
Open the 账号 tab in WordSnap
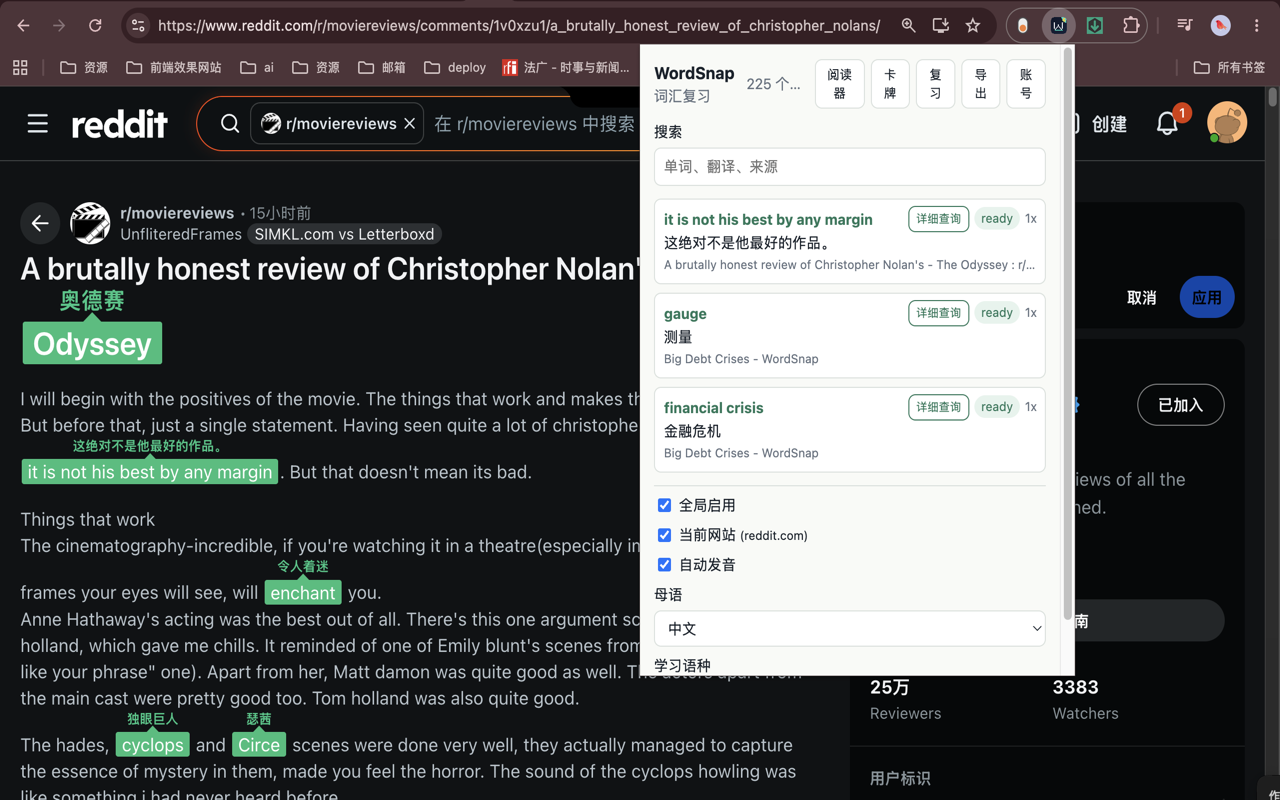click(x=1025, y=84)
